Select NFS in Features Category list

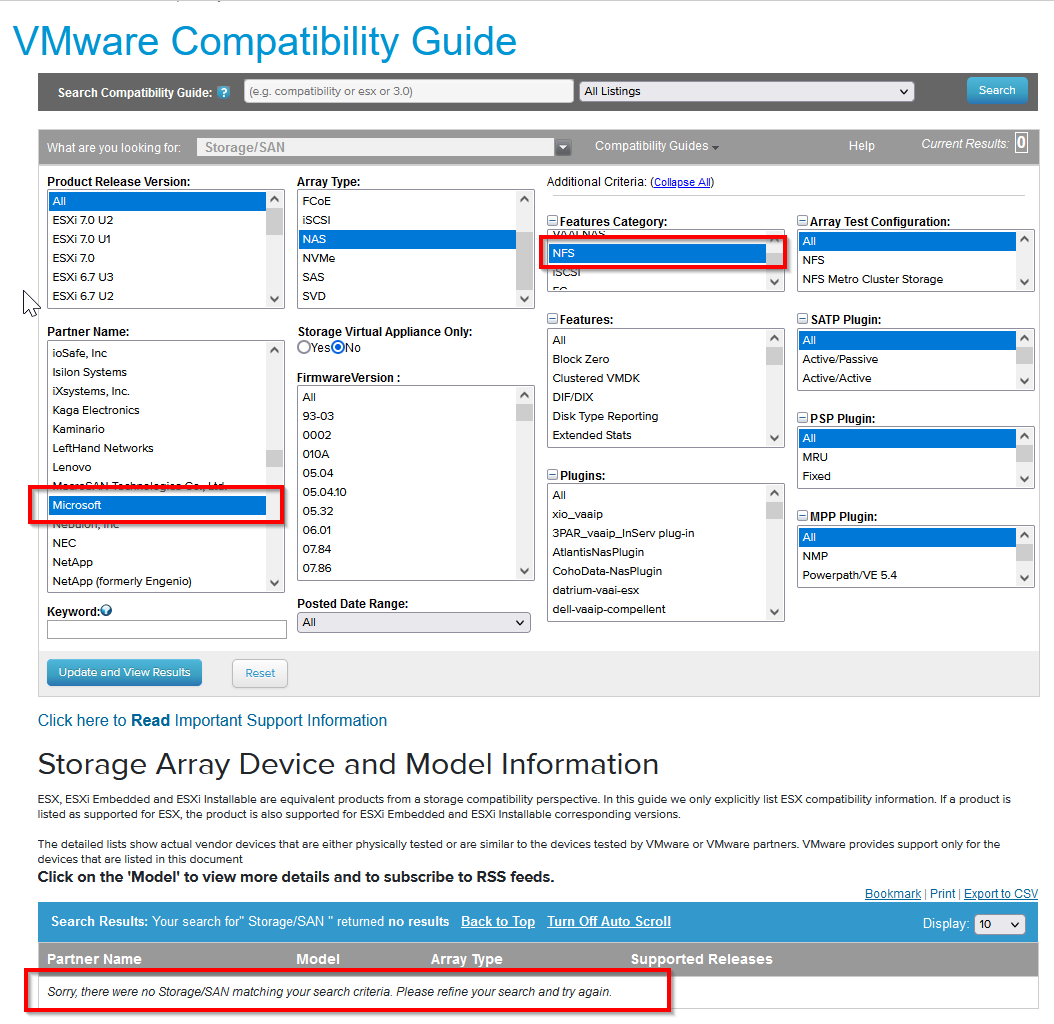coord(657,253)
